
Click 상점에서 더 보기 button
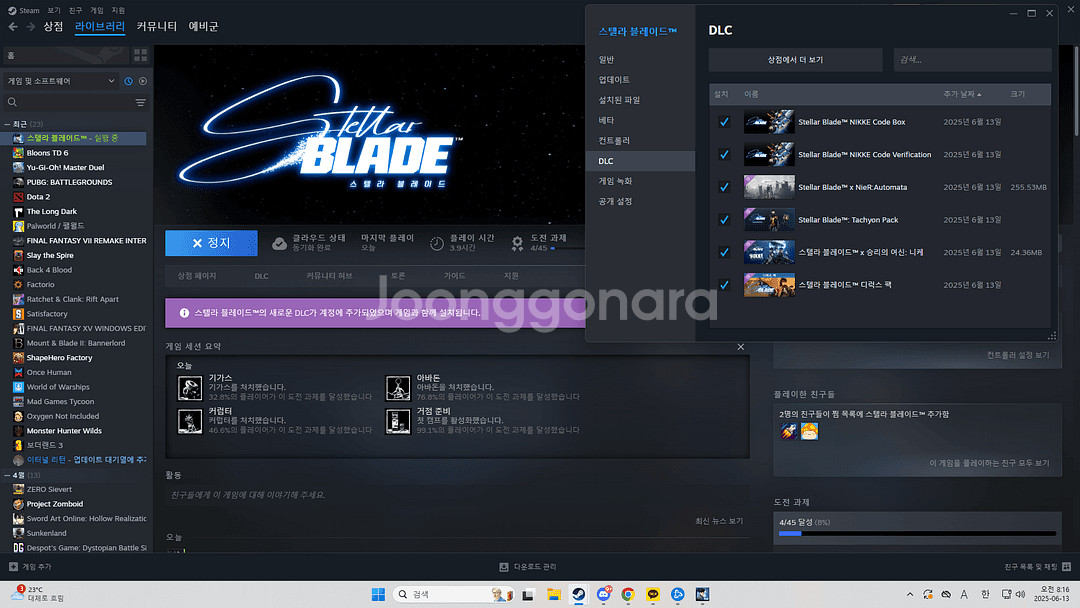click(796, 60)
